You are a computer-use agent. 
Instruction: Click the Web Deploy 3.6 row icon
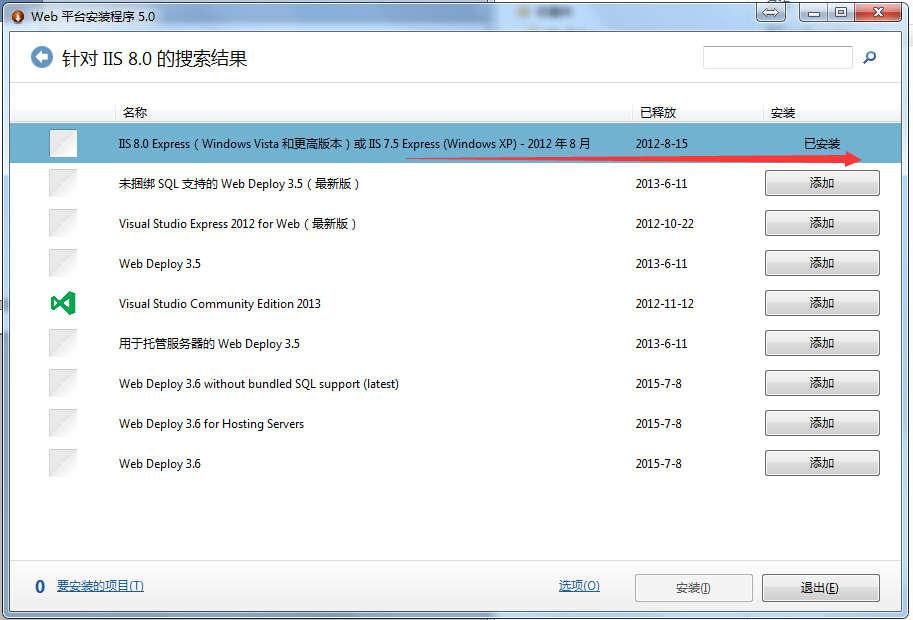[63, 463]
